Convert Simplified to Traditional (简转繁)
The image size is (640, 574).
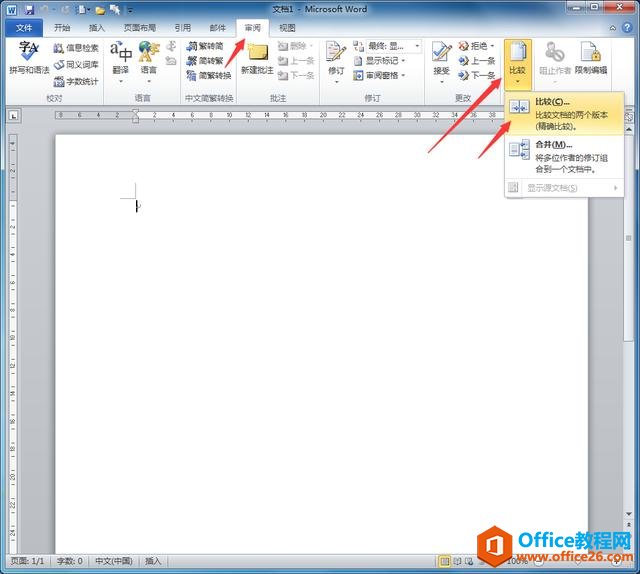point(205,61)
